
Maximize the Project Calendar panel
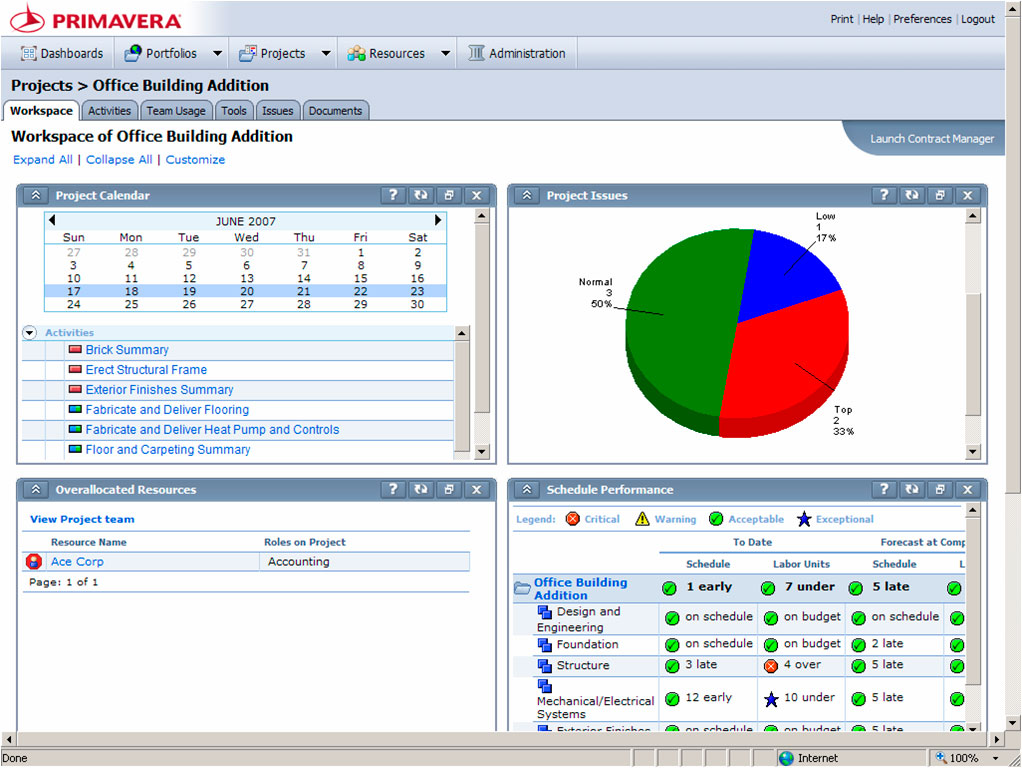[449, 195]
